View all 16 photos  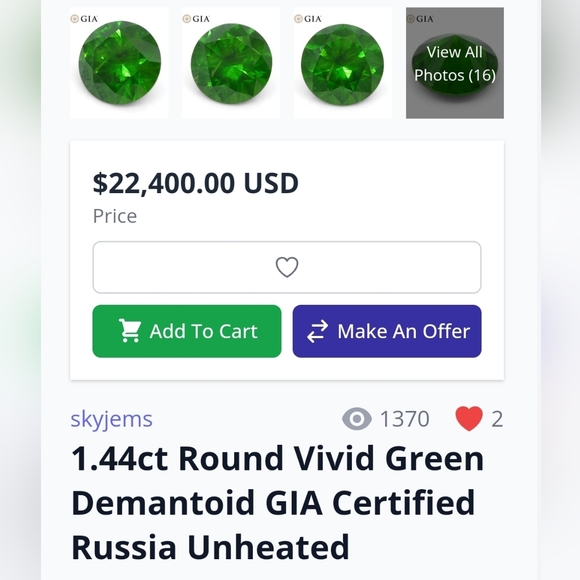455,63
